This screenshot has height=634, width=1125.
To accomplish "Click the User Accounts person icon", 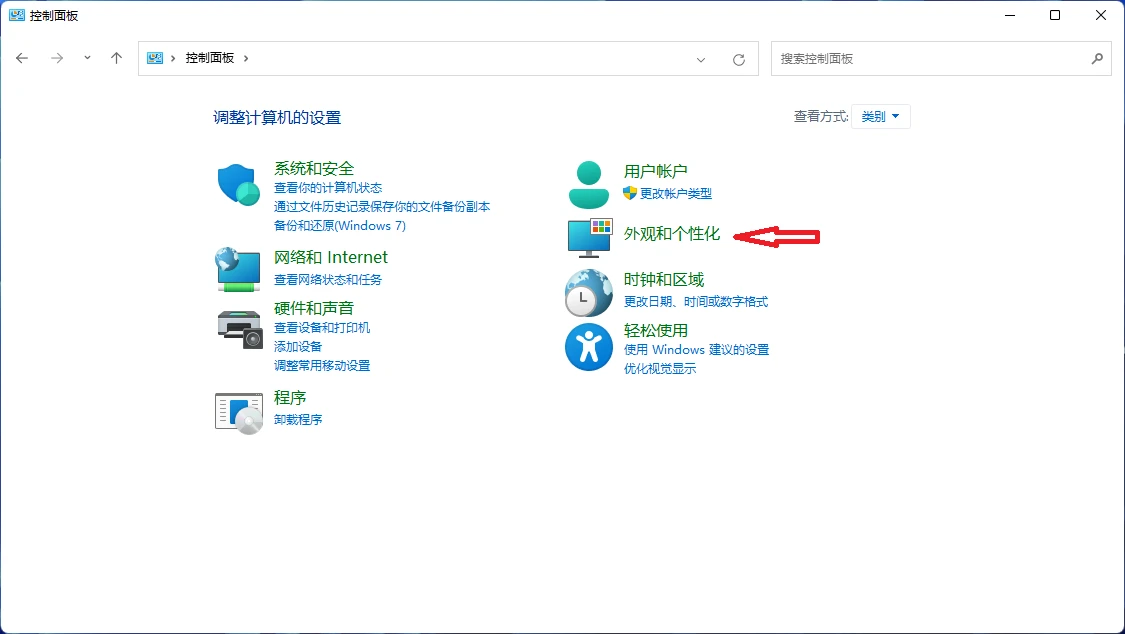I will (589, 184).
